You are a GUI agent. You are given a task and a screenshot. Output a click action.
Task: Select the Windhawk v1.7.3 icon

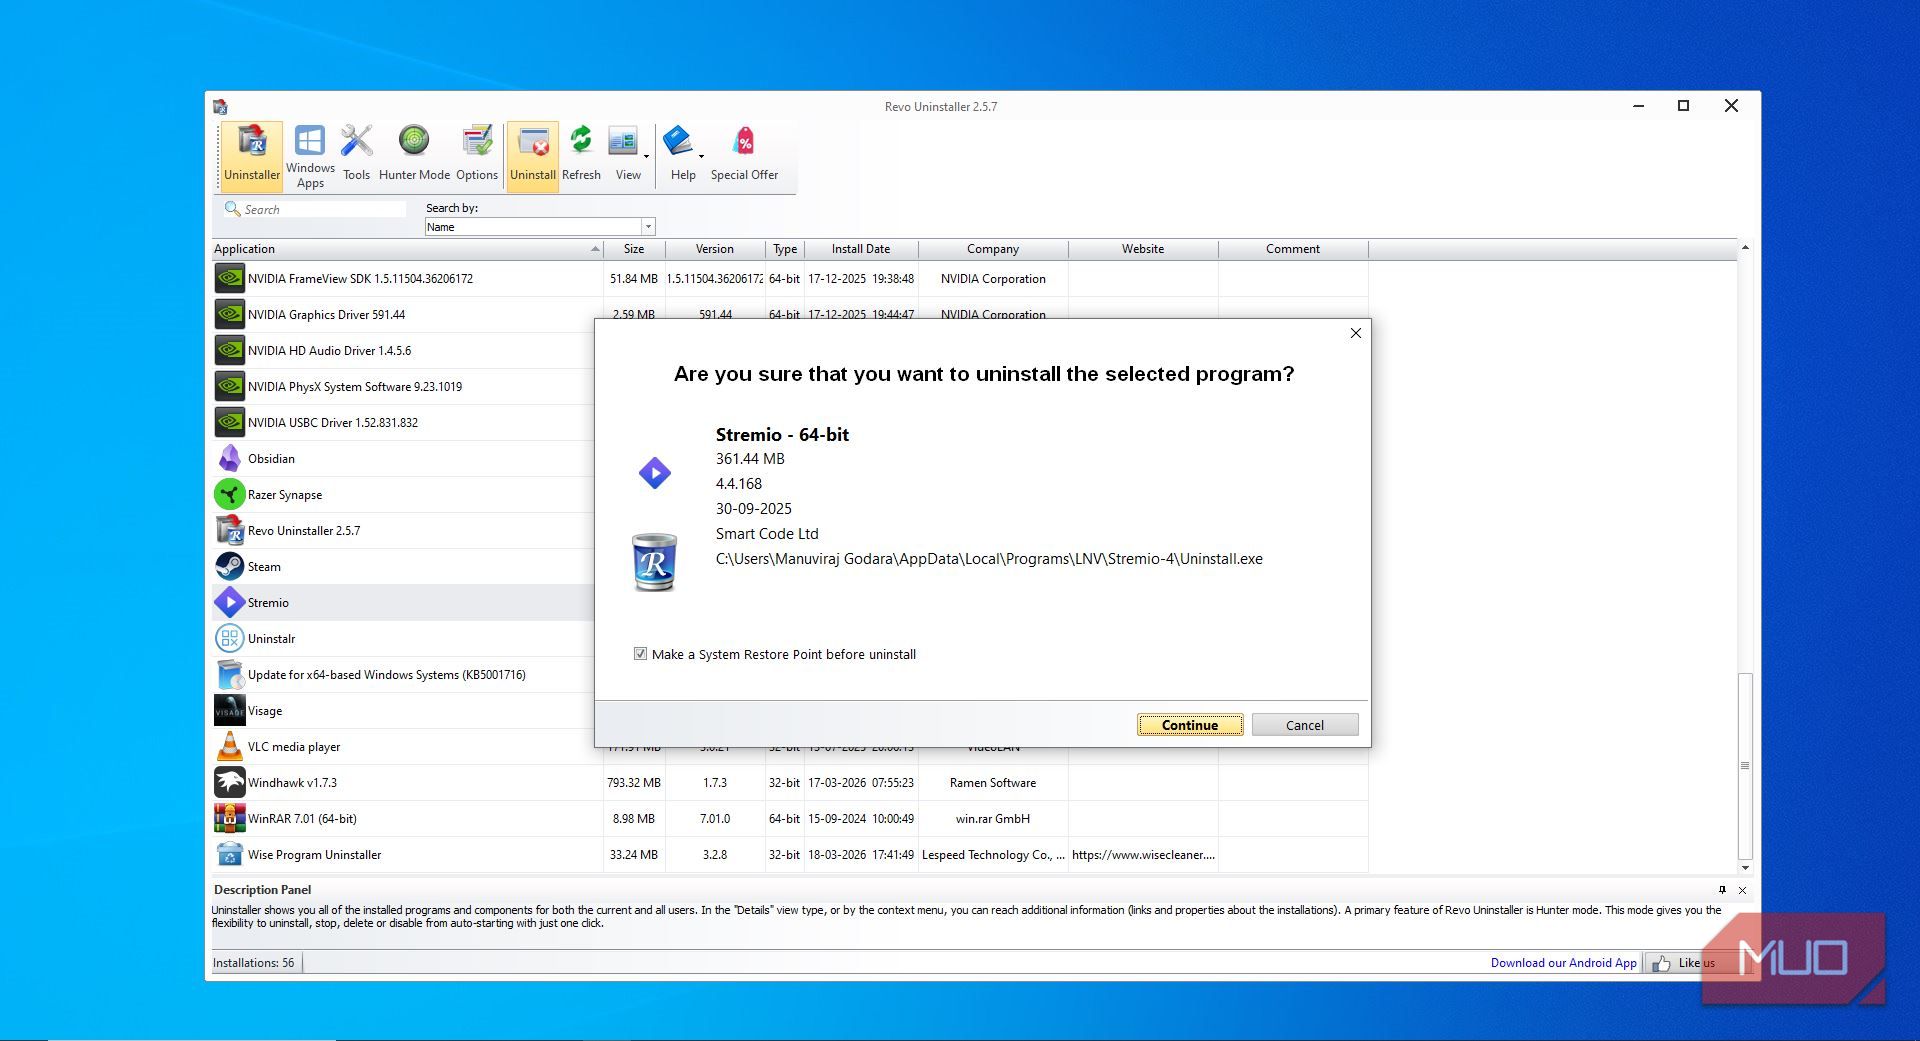click(x=229, y=782)
